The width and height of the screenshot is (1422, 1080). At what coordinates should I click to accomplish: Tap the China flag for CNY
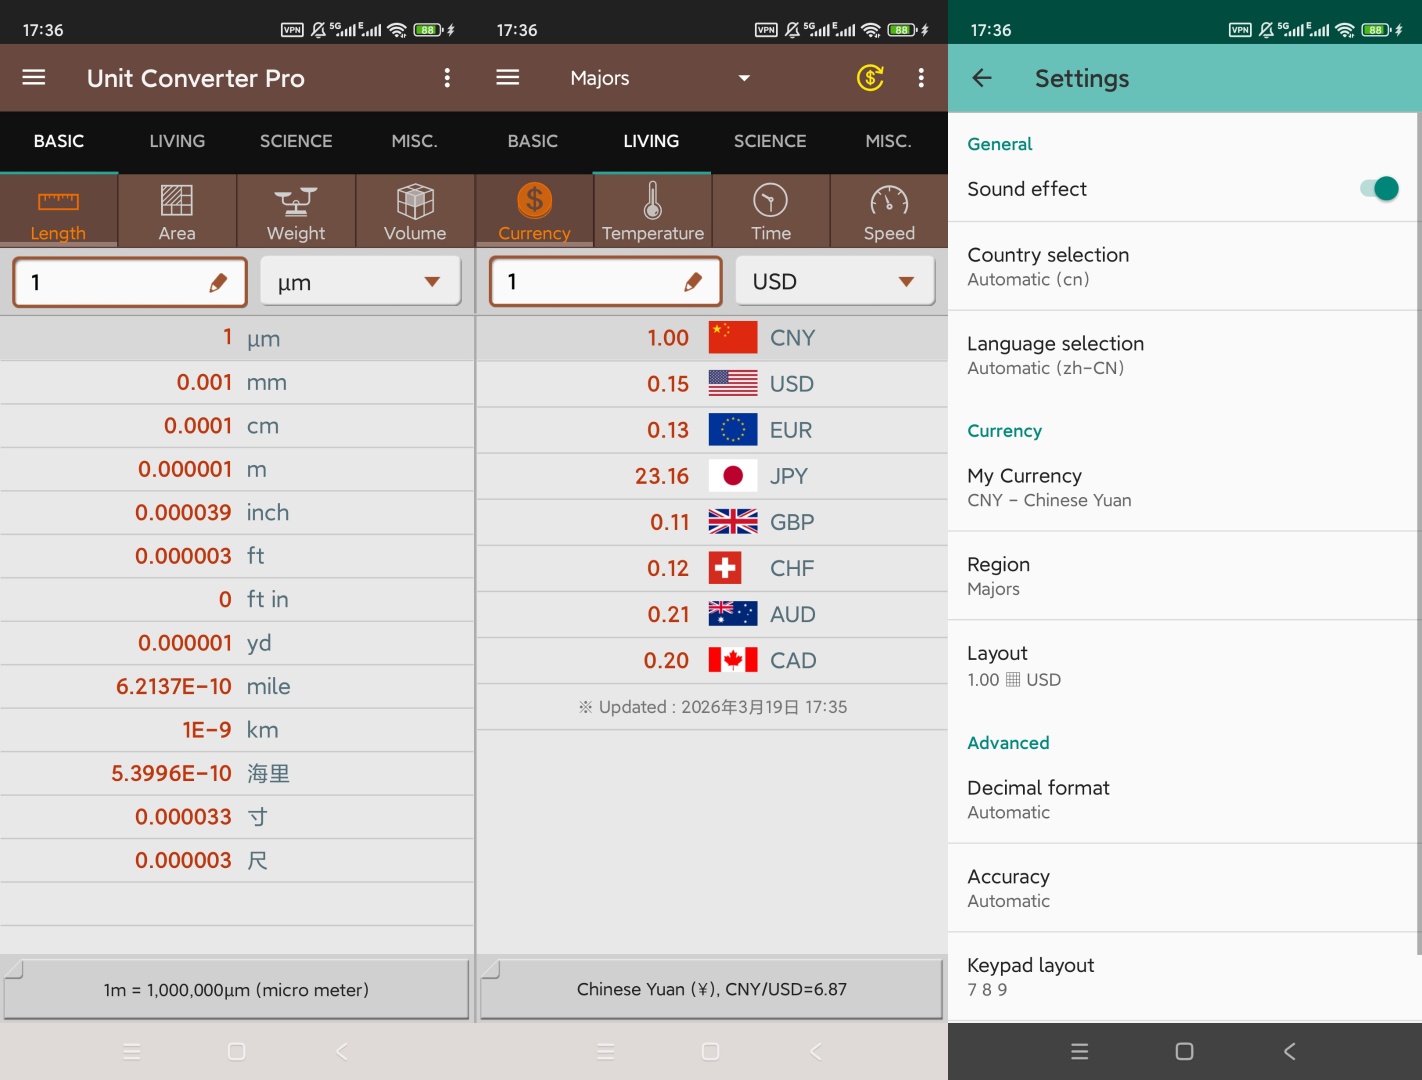(733, 338)
